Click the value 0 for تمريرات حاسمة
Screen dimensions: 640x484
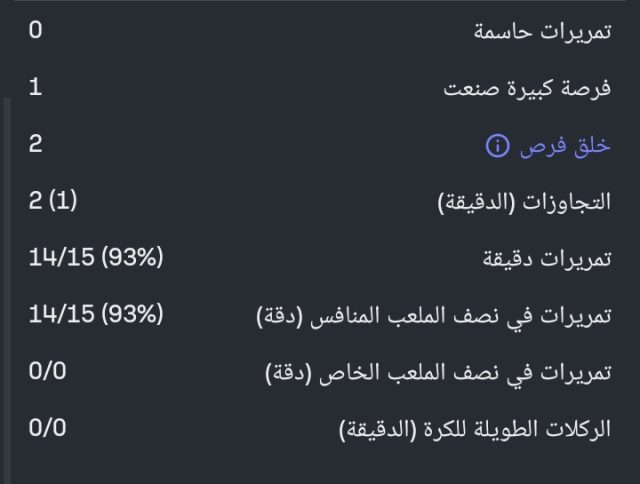36,31
